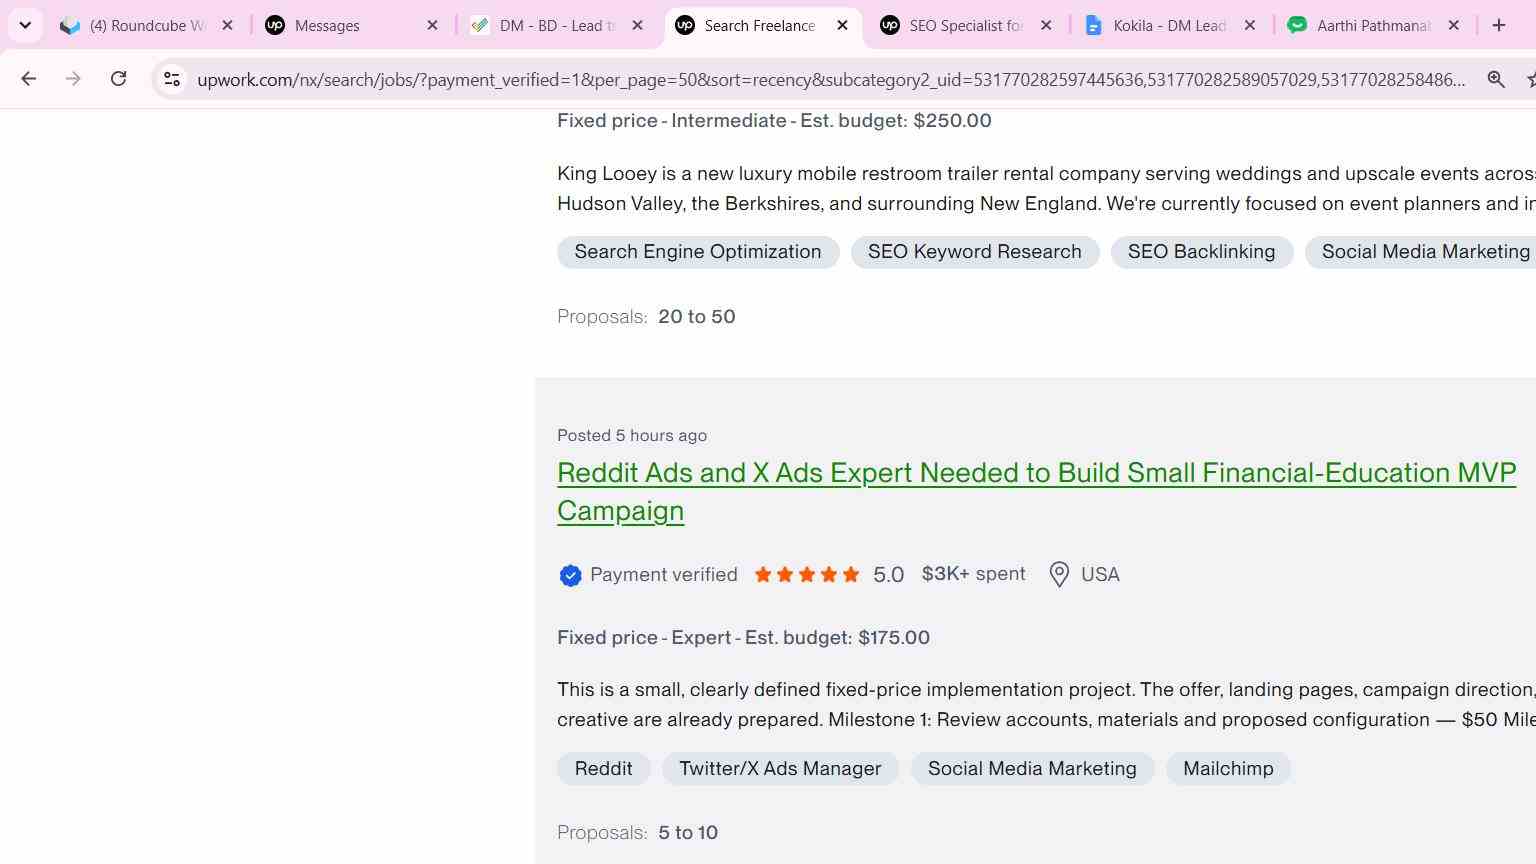1536x864 pixels.
Task: Expand the tab search dropdown arrow
Action: (25, 25)
